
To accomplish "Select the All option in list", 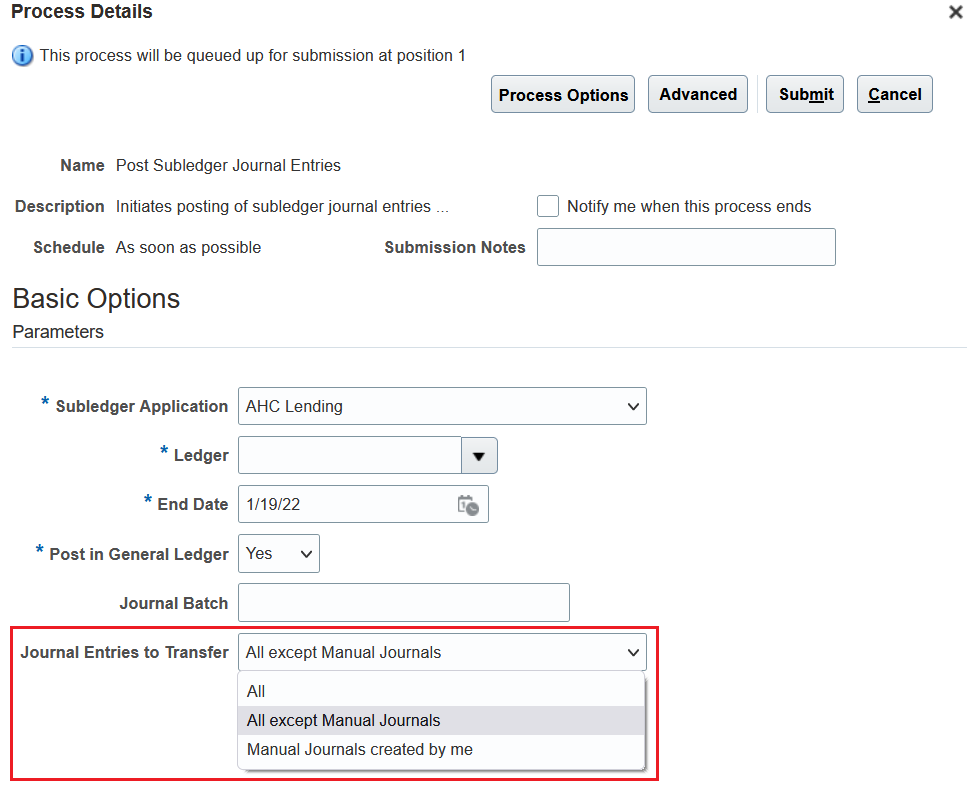I will click(x=256, y=691).
